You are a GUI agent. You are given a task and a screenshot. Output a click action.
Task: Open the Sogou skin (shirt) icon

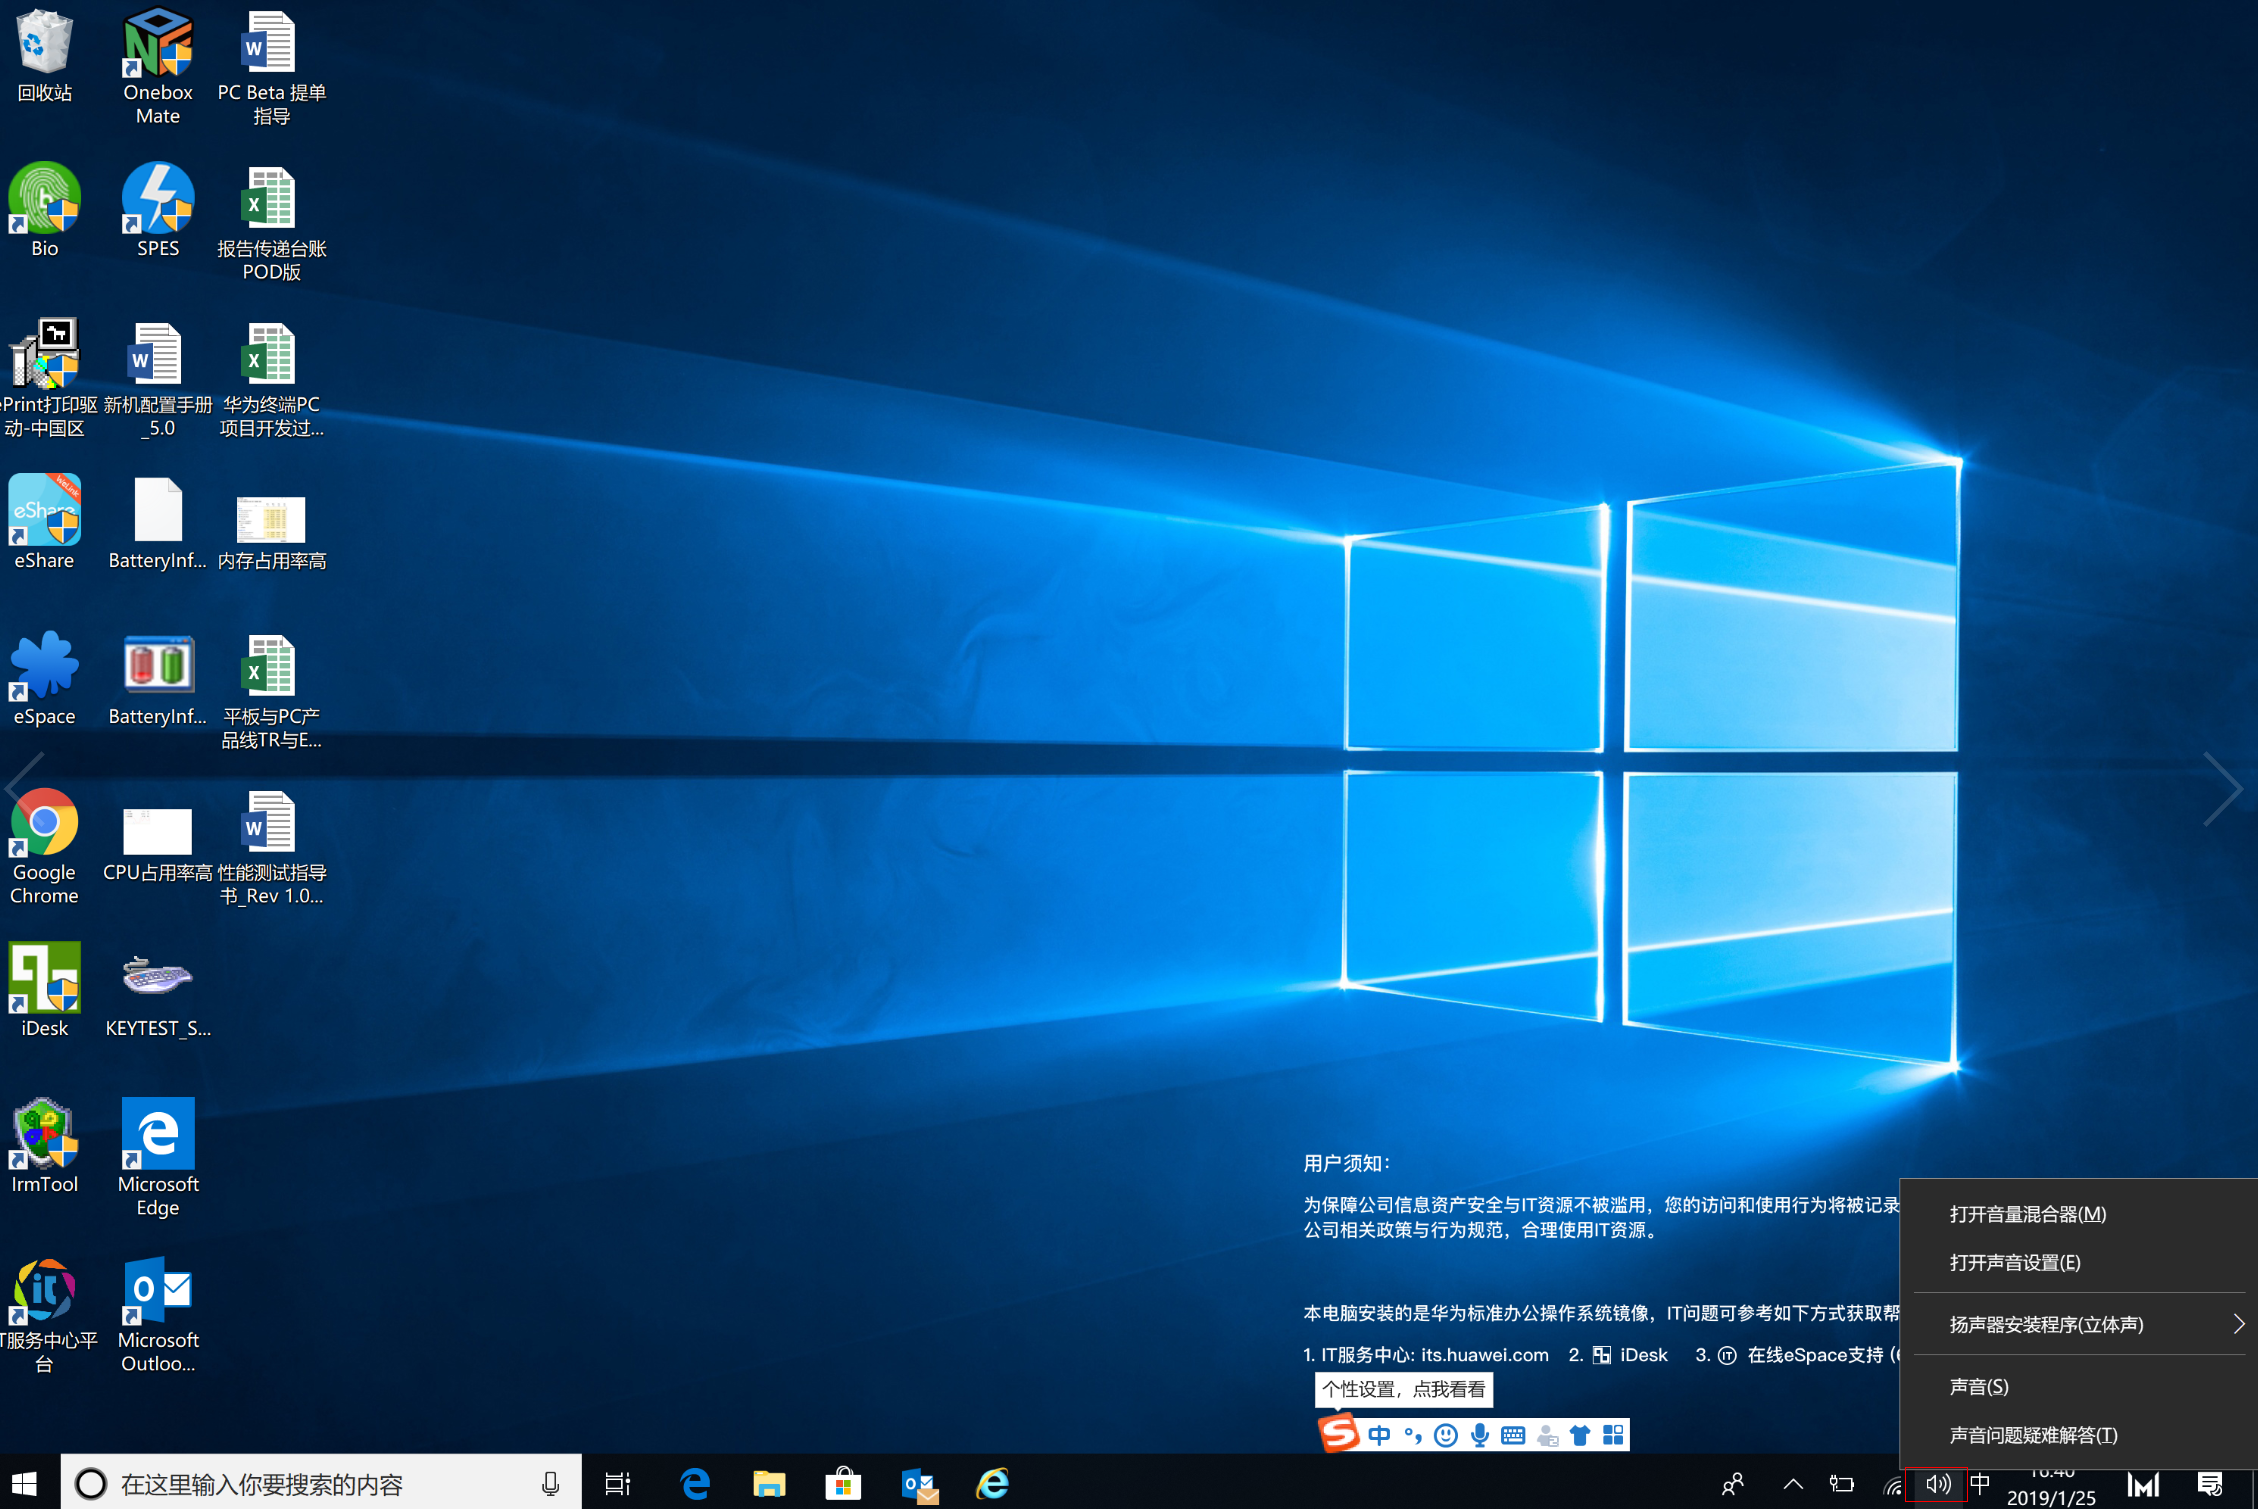[x=1580, y=1436]
